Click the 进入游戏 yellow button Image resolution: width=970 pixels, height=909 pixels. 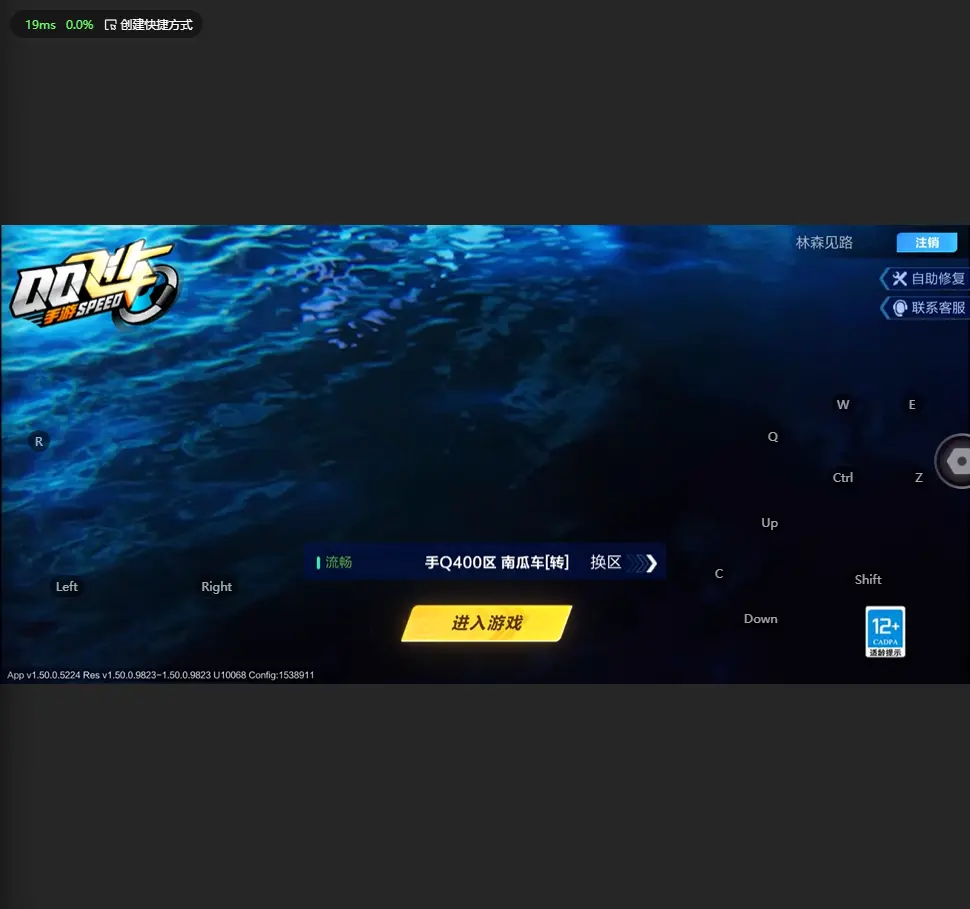click(x=487, y=623)
